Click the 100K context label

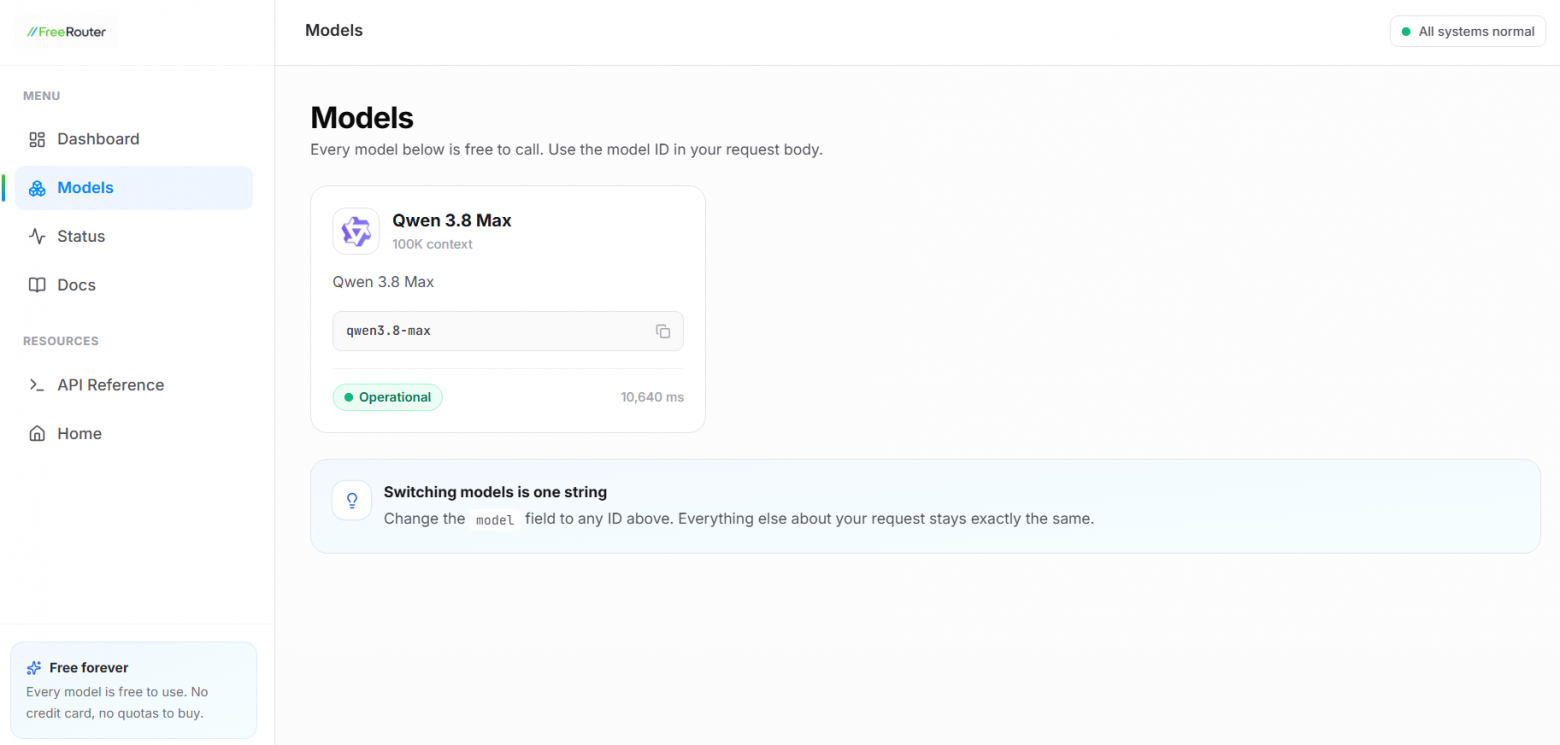(432, 244)
